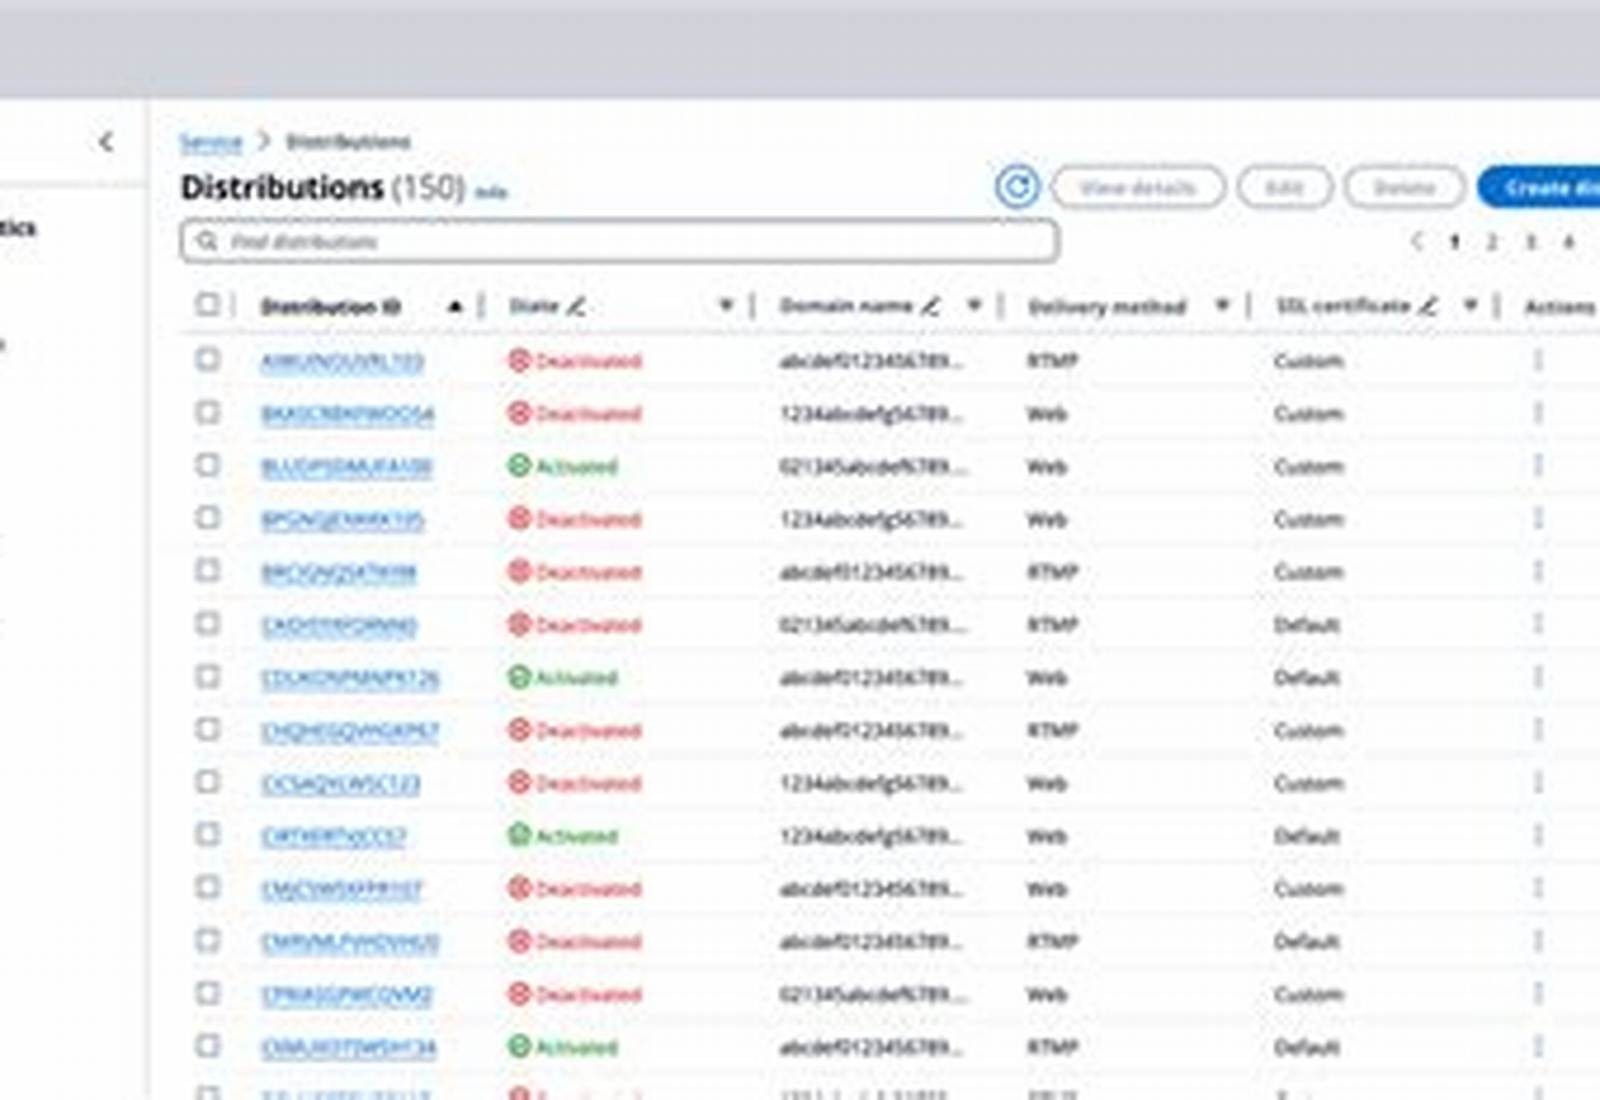Open actions menu for sixth row (RTMP, Default)
Screen dimensions: 1600x1100
click(1538, 624)
